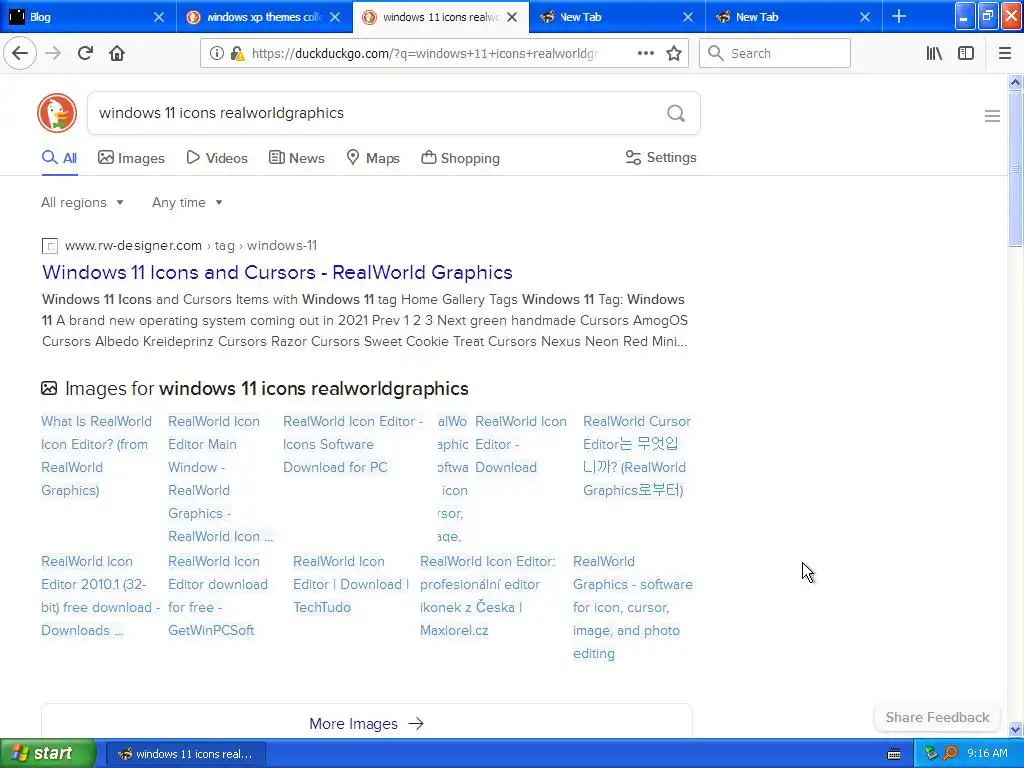Open RealWorld Graphics software image link
This screenshot has height=768, width=1024.
click(x=633, y=607)
